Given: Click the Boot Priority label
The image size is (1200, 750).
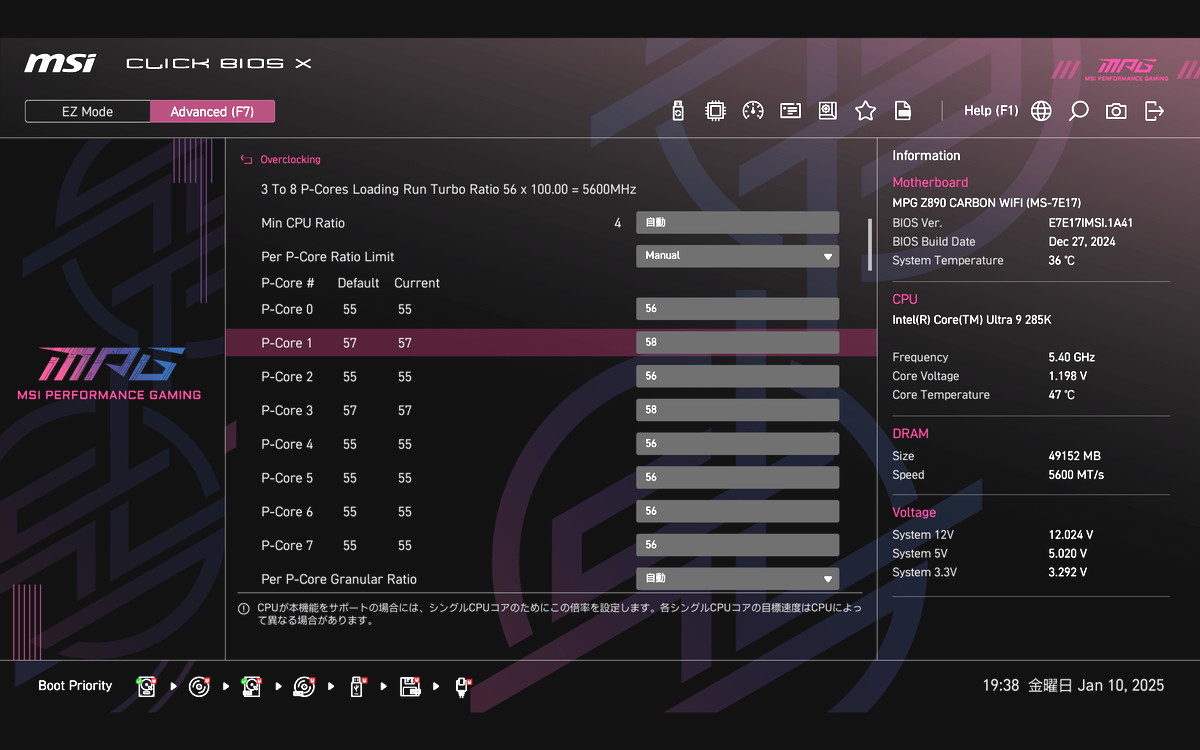Looking at the screenshot, I should pyautogui.click(x=75, y=686).
